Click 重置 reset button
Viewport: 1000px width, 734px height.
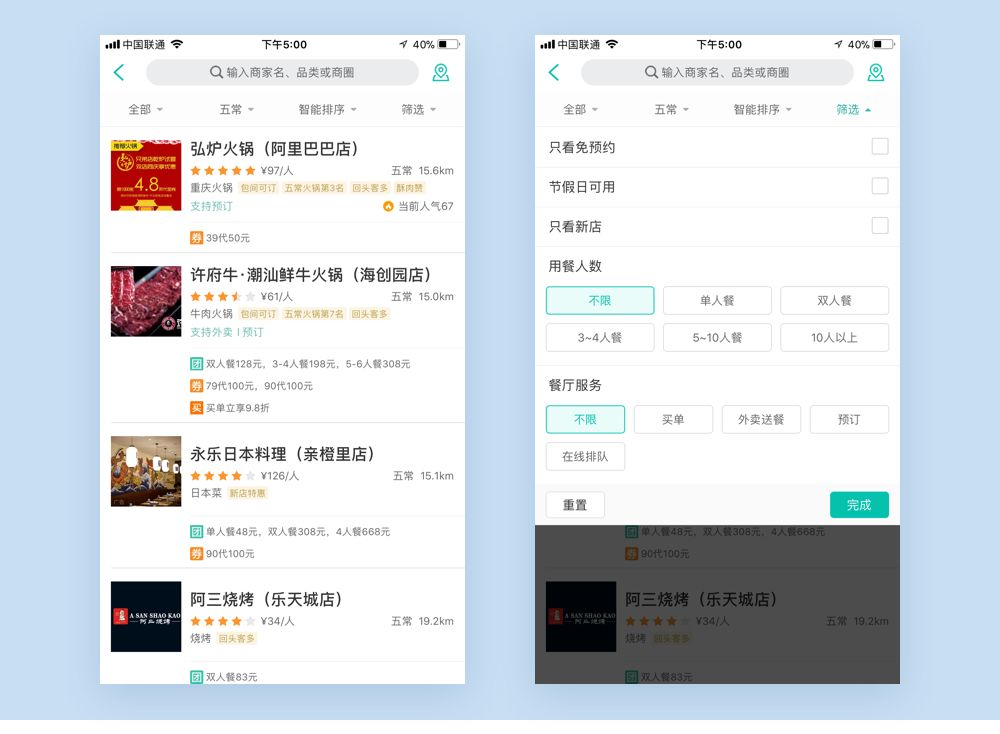point(575,505)
